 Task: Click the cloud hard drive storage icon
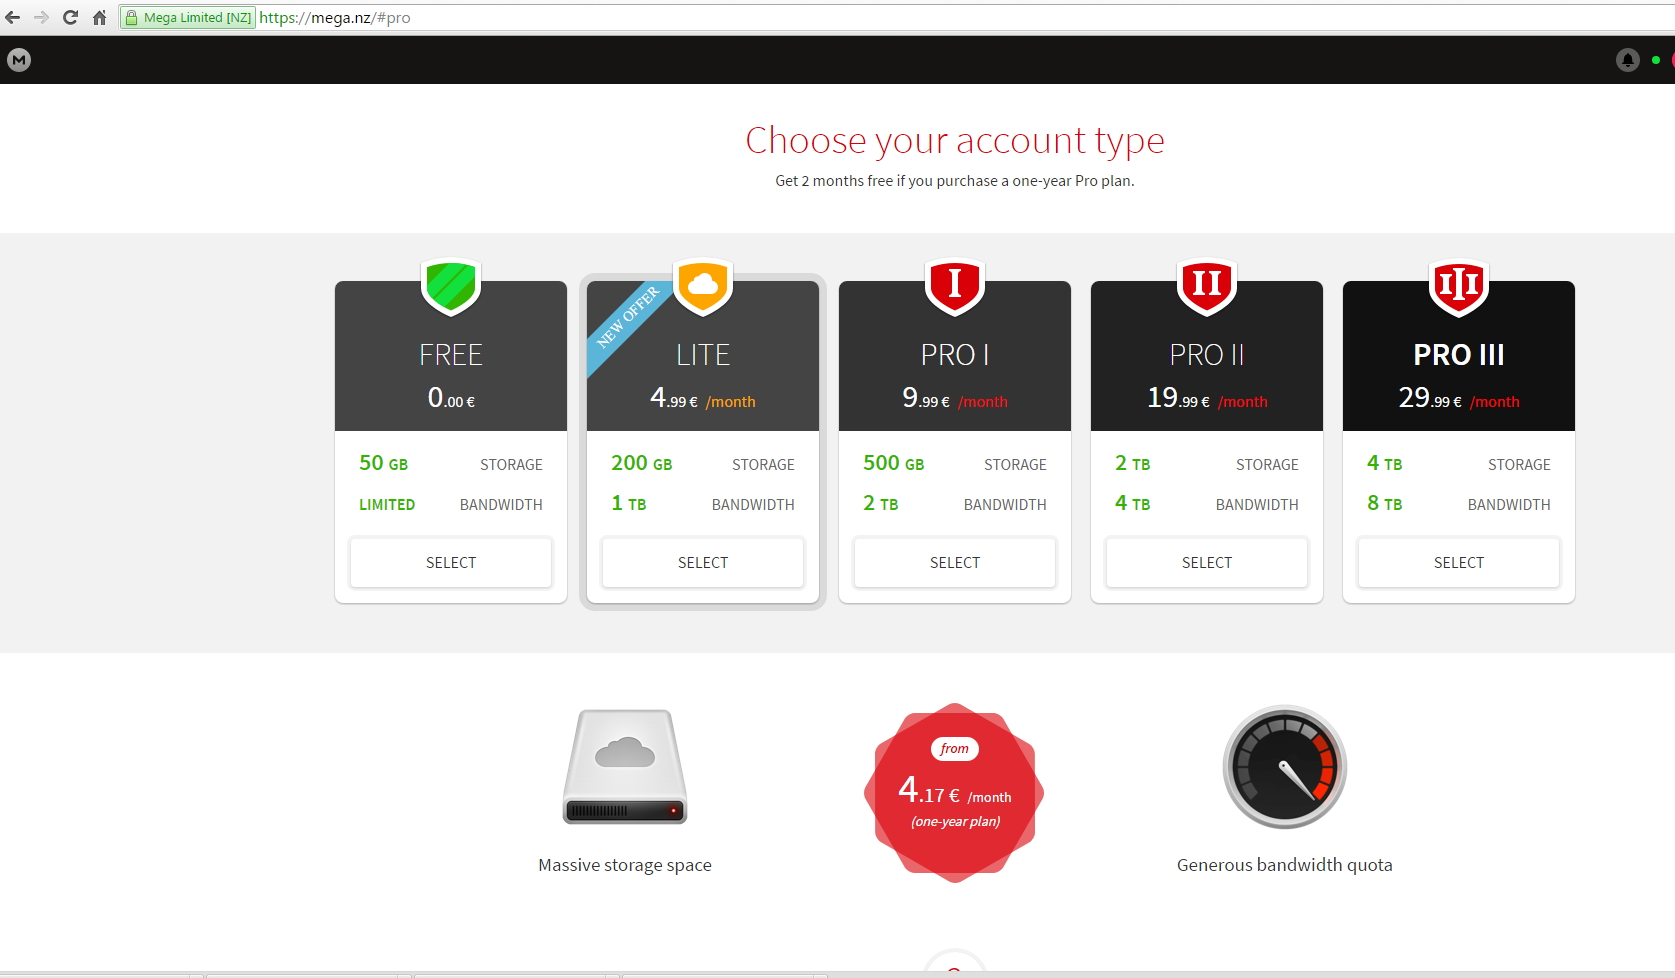(625, 767)
